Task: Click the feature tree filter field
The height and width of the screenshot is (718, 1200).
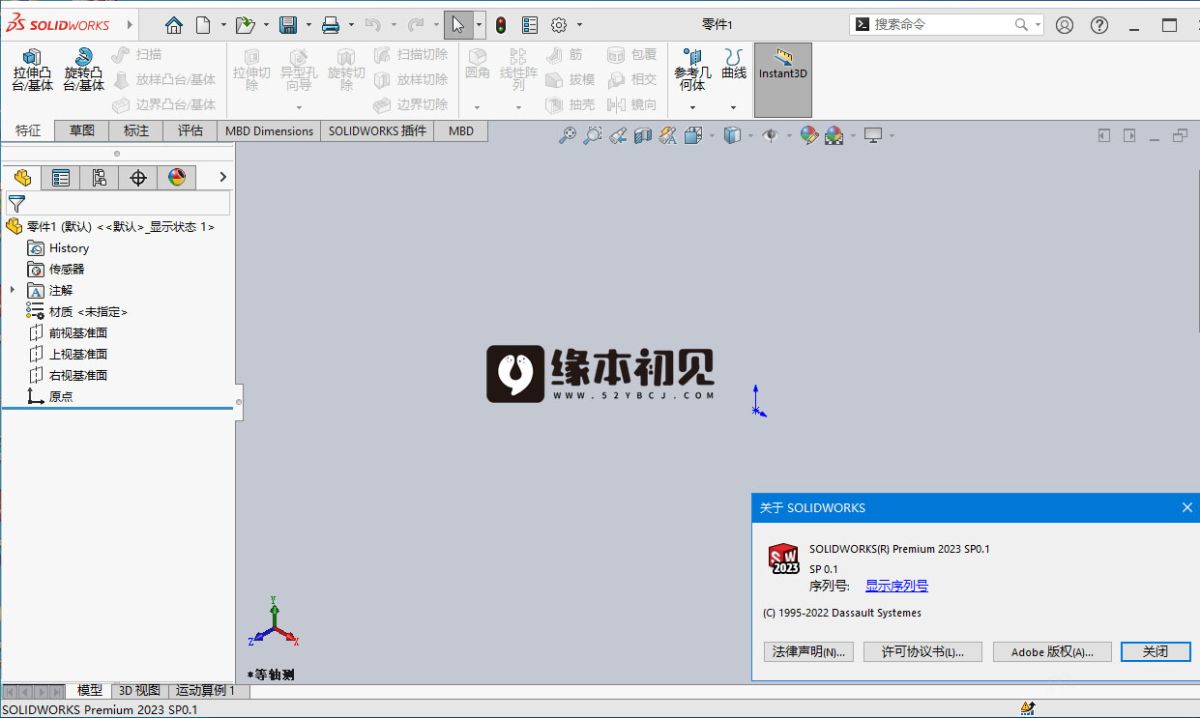Action: (x=118, y=204)
